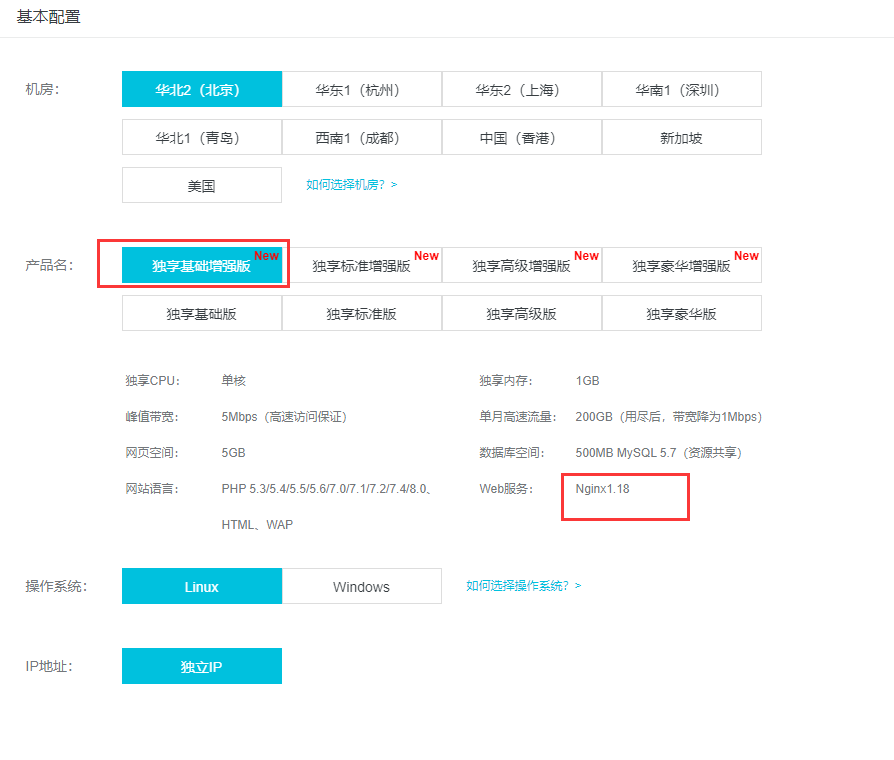The width and height of the screenshot is (894, 760).
Task: Click the 5Mbps peak bandwidth value
Action: click(284, 417)
